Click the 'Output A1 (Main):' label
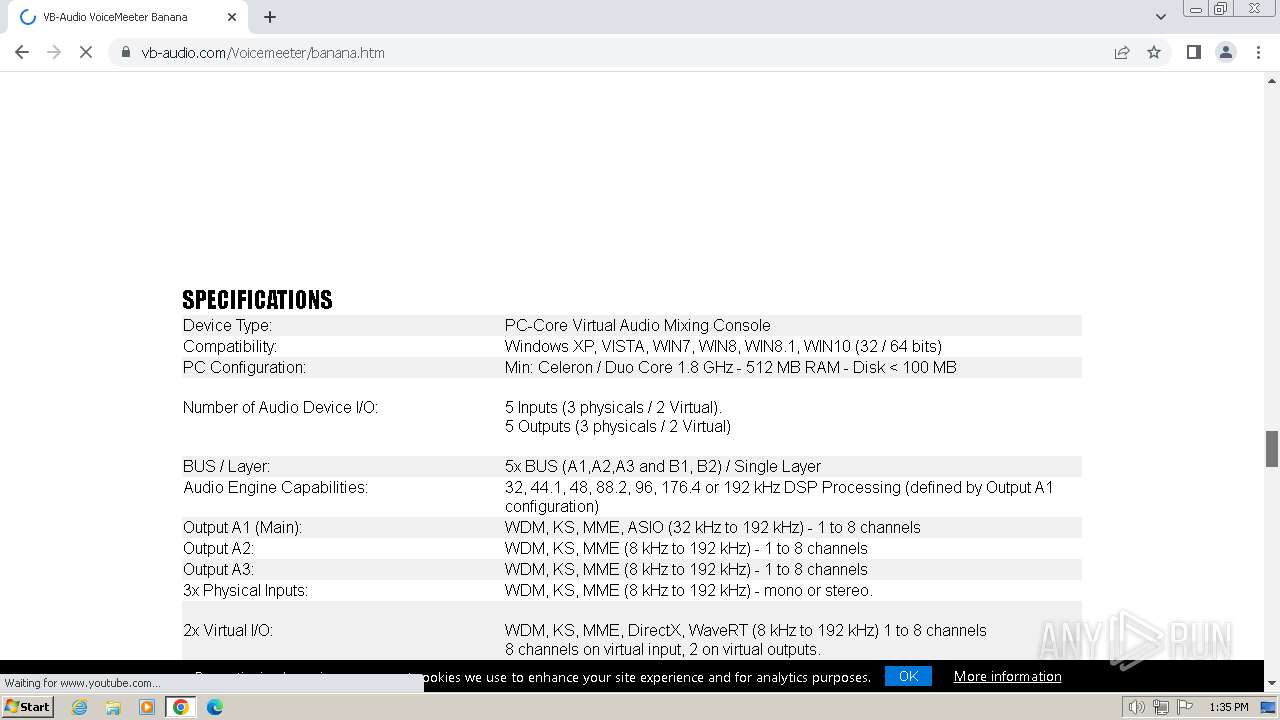Screen dimensions: 1280x720 [x=242, y=527]
